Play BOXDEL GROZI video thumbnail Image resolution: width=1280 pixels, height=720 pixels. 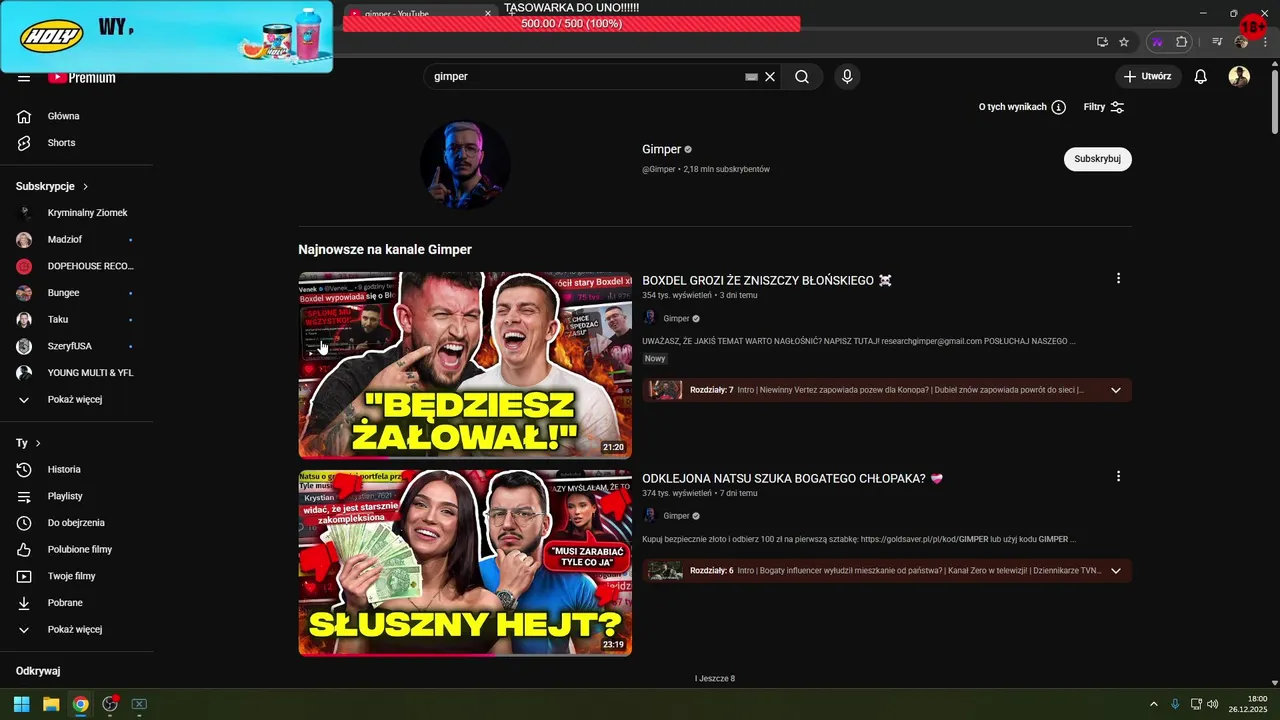[x=465, y=365]
